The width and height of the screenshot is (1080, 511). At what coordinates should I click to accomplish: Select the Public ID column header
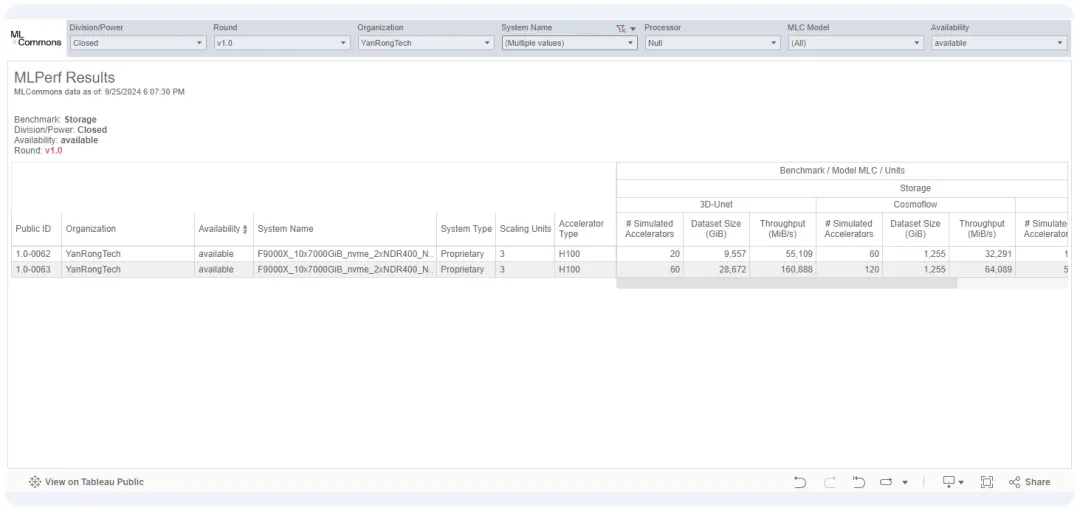click(34, 229)
